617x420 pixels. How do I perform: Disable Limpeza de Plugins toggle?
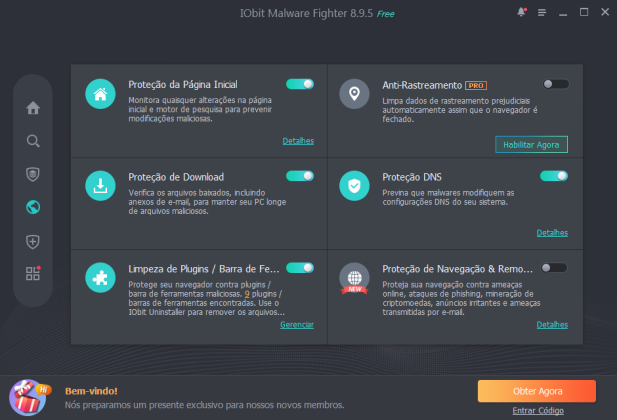(300, 268)
